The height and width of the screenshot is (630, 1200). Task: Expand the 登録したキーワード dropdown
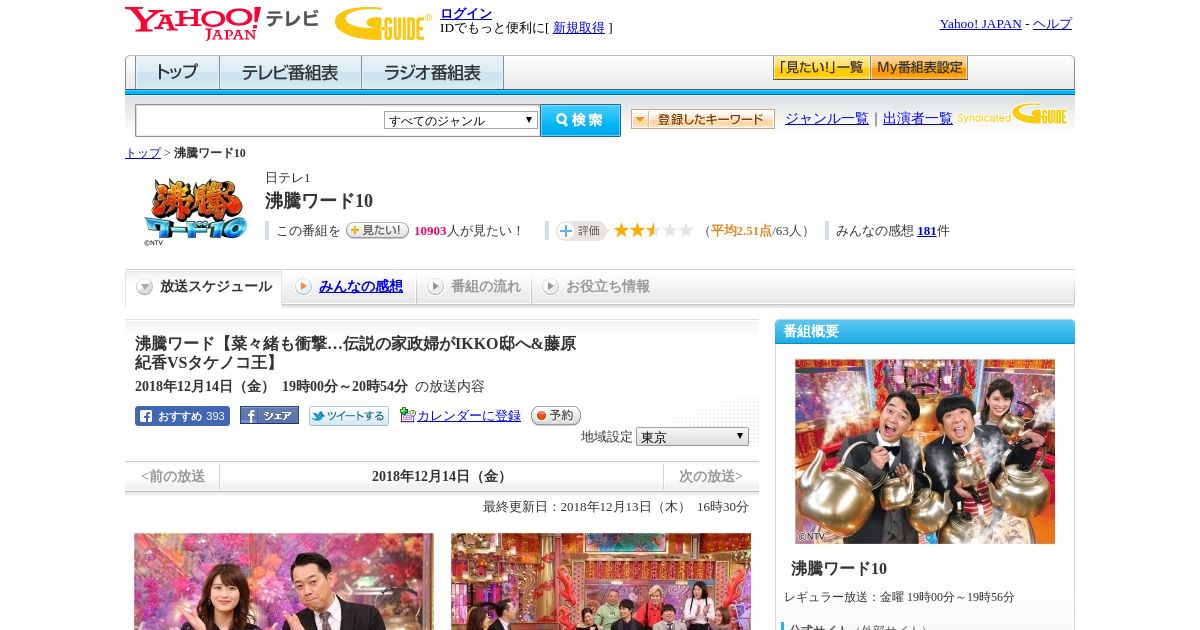[703, 119]
